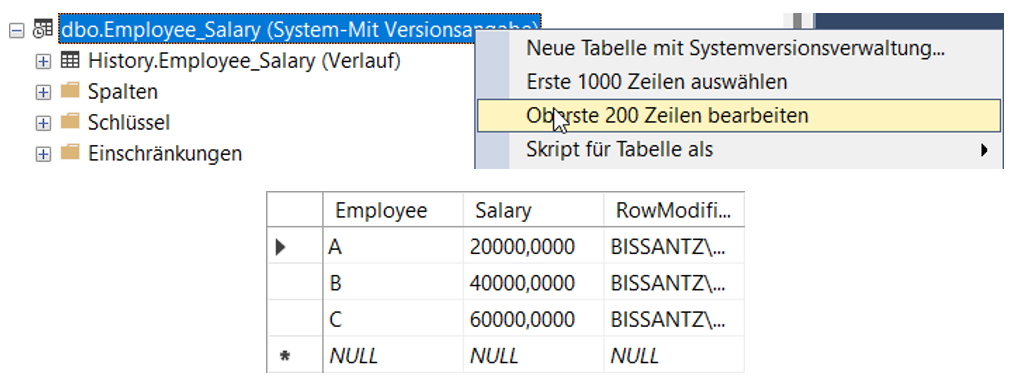
Task: Click Employee cell C
Action: (393, 319)
